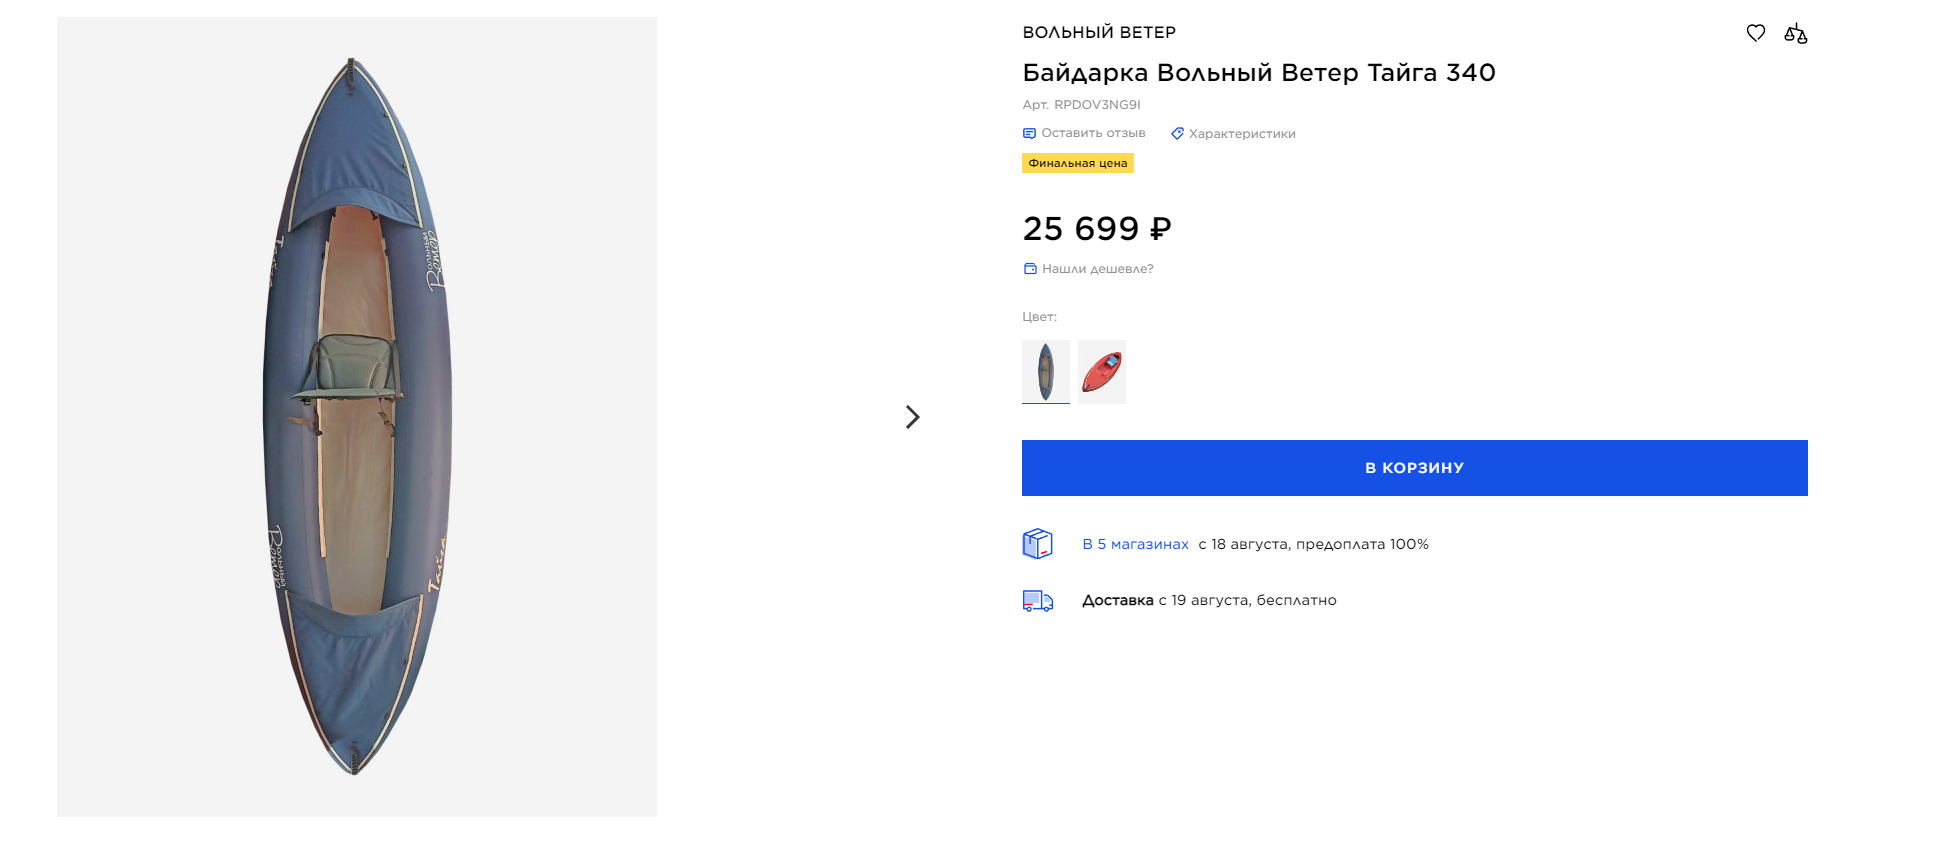
Task: Click the store pickup box icon
Action: click(1037, 544)
